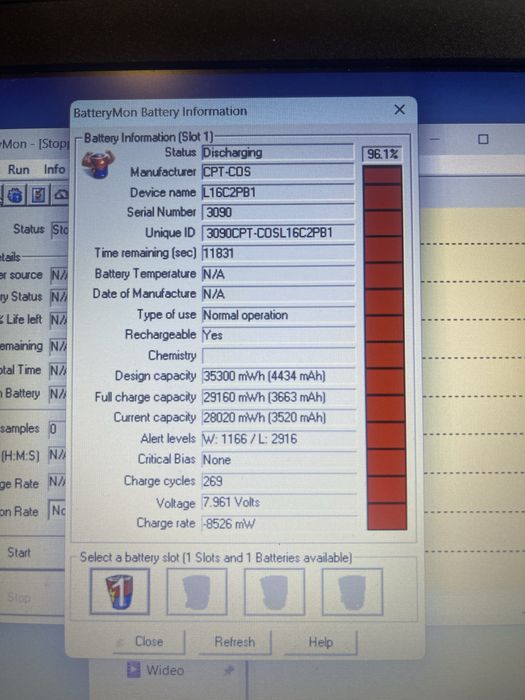Click the Charge rate value -8526 mW

pos(279,523)
